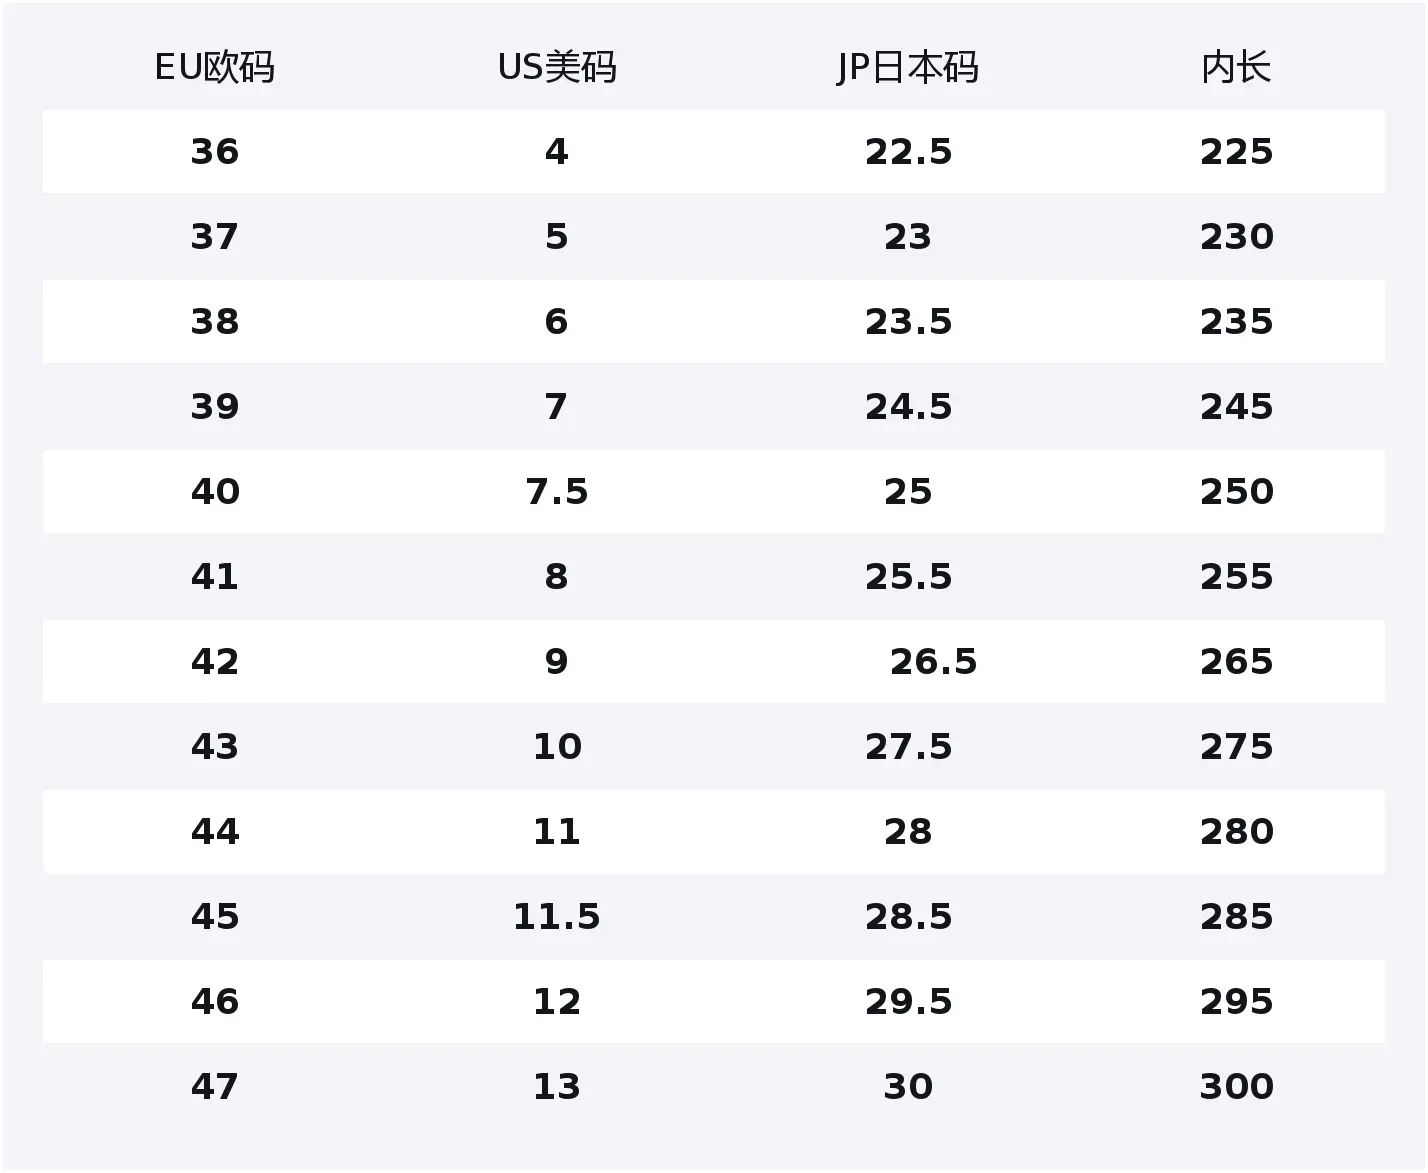Select EU size 47 cell
1428x1173 pixels.
(x=215, y=1087)
